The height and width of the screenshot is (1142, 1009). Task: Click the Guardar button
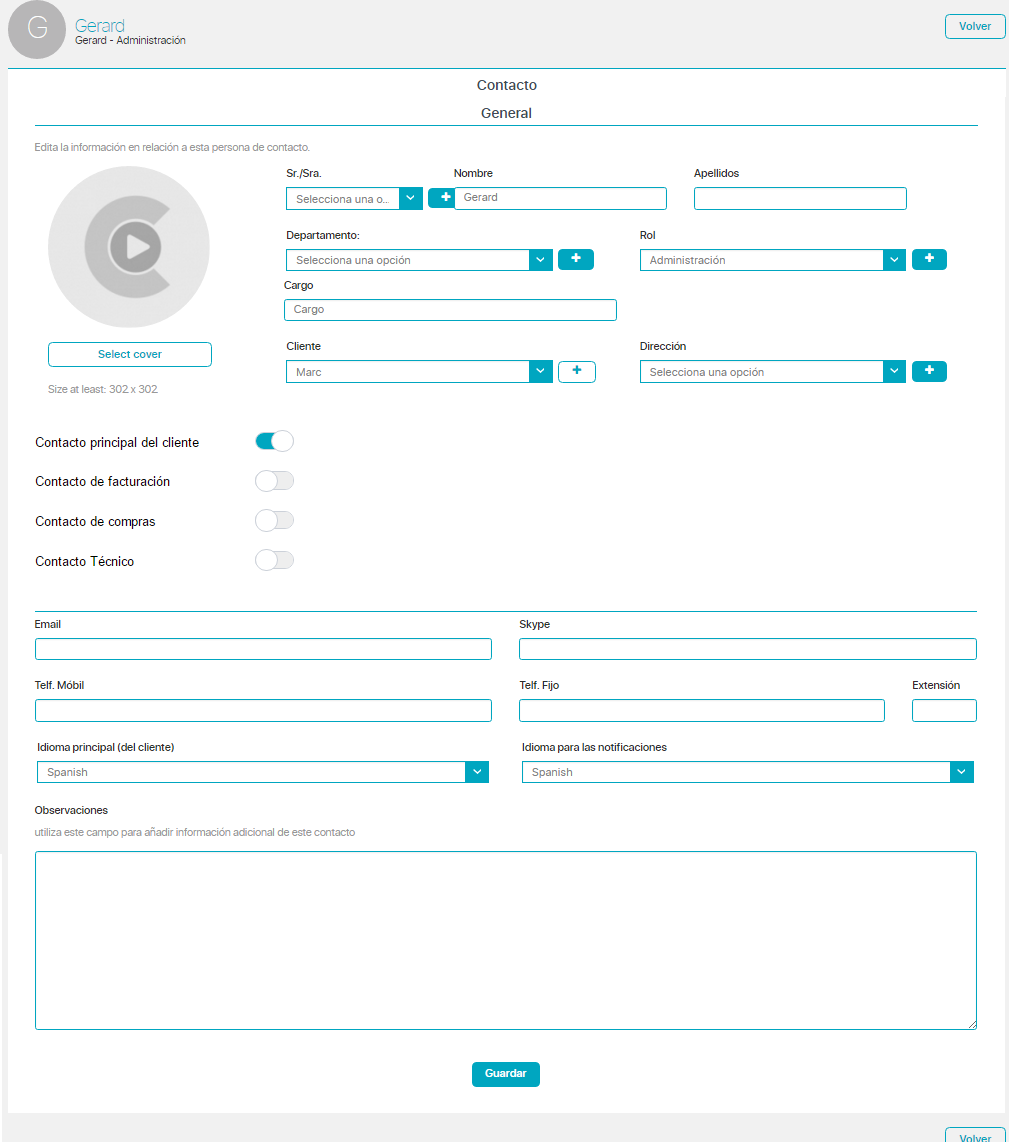506,1074
